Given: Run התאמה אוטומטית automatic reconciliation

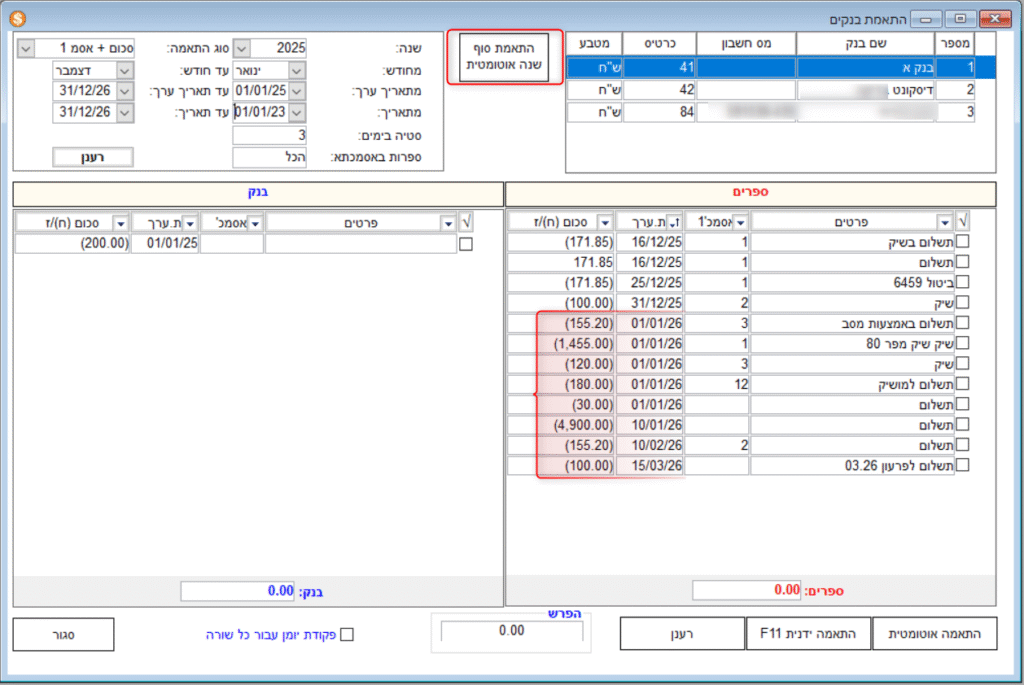Looking at the screenshot, I should (935, 634).
